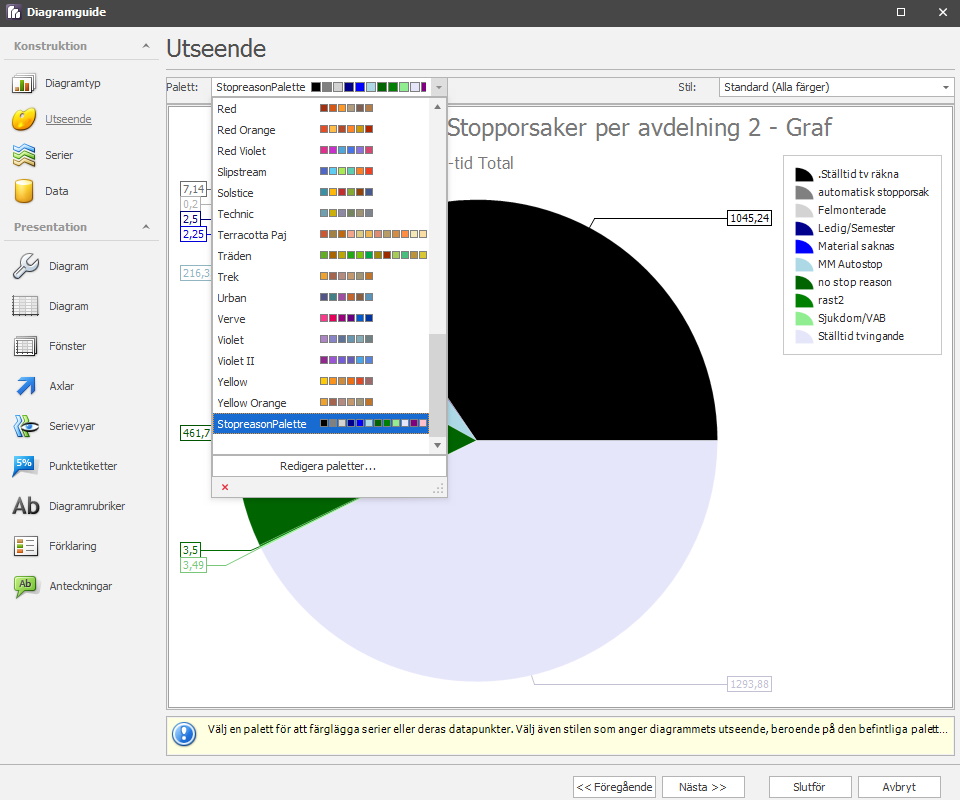Click the 461,7 data label
This screenshot has width=960, height=800.
point(196,433)
